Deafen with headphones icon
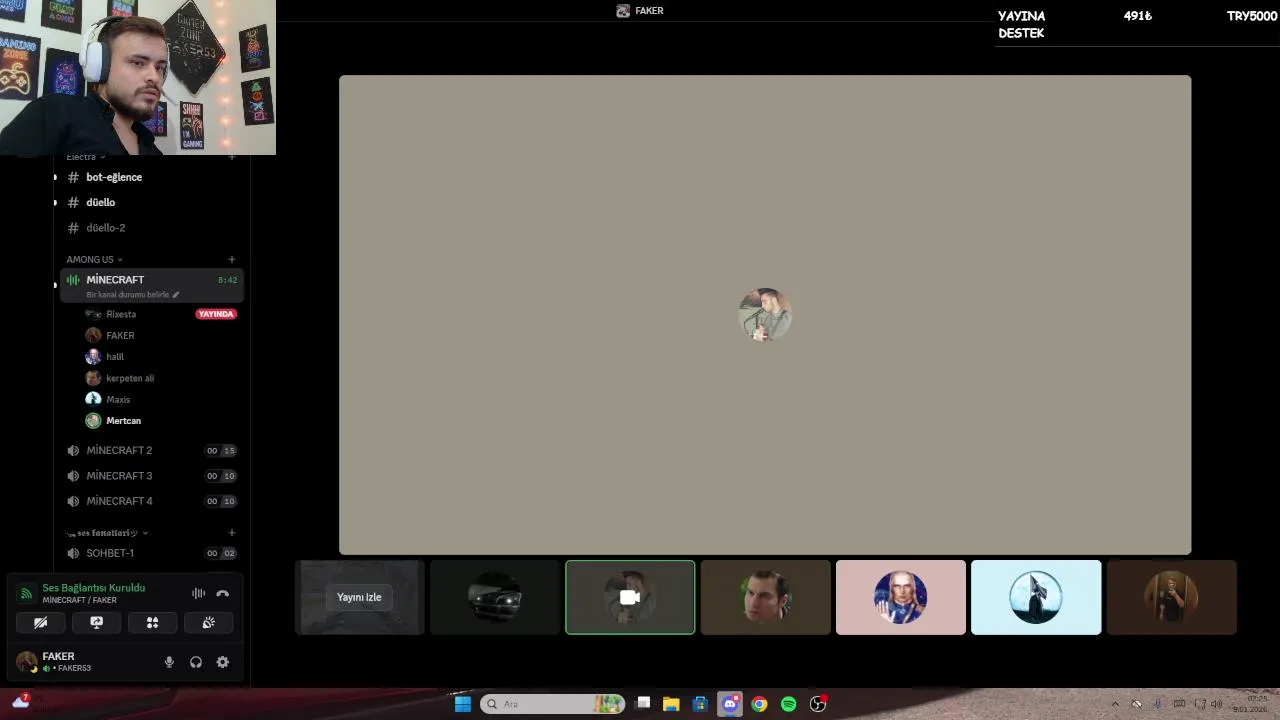The height and width of the screenshot is (720, 1280). click(196, 662)
